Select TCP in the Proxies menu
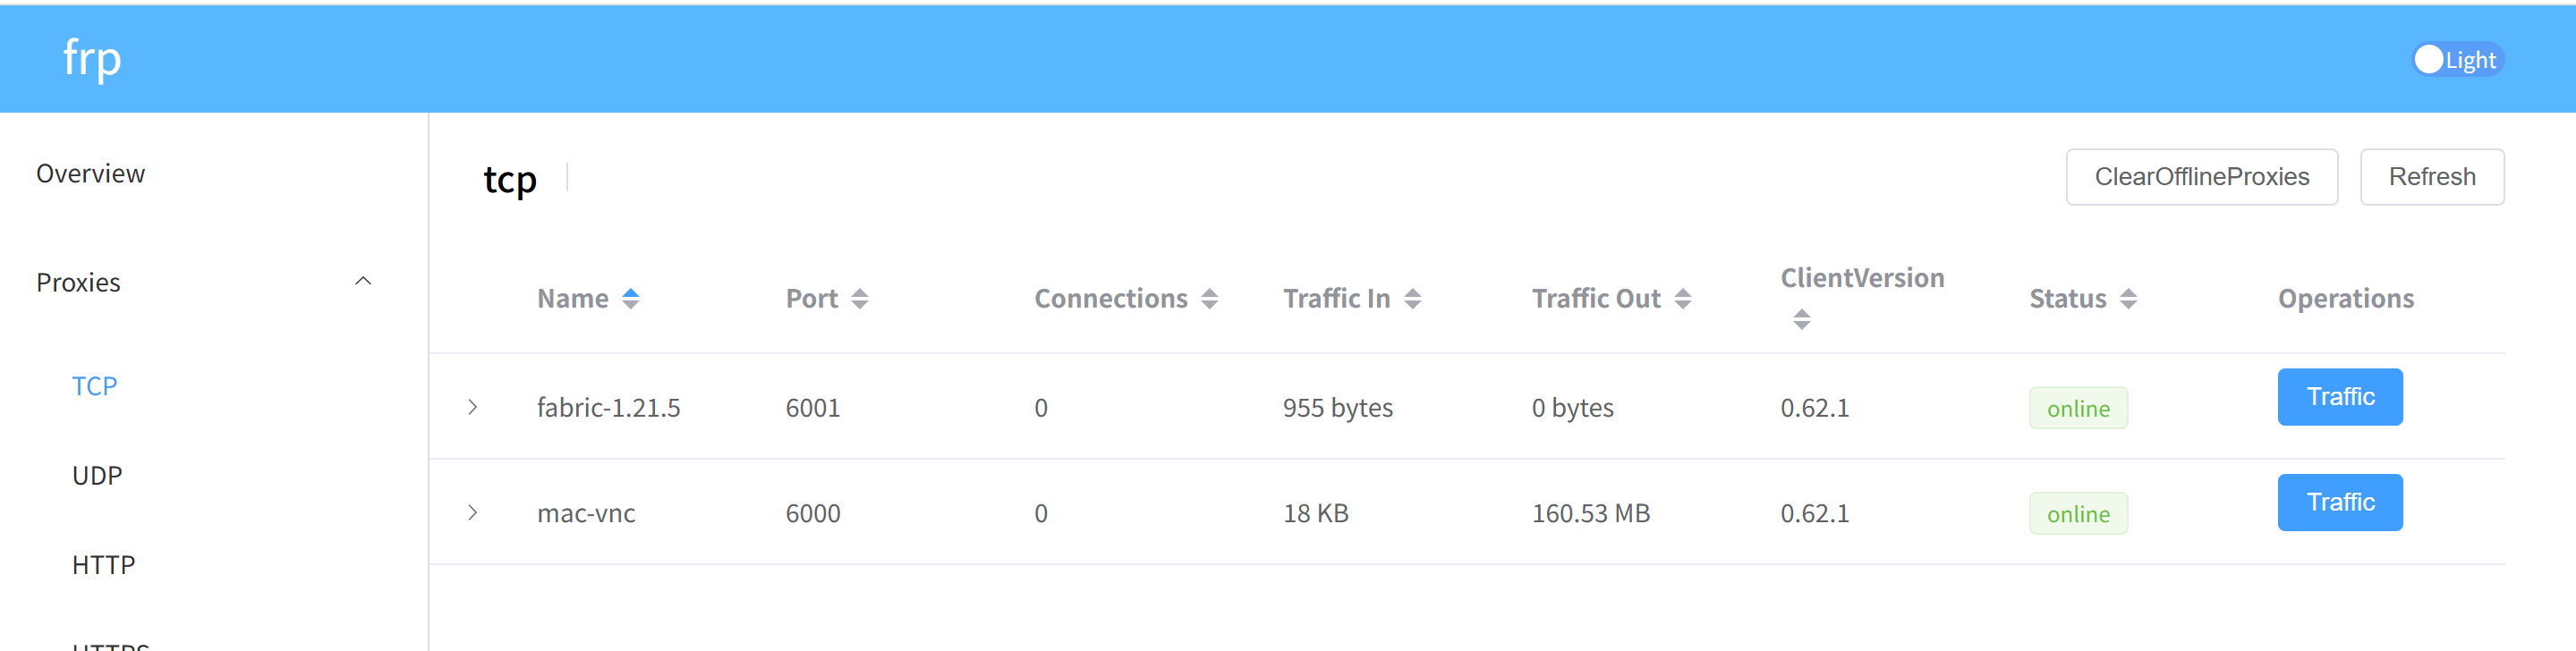Screen dimensions: 2576x651 point(95,386)
